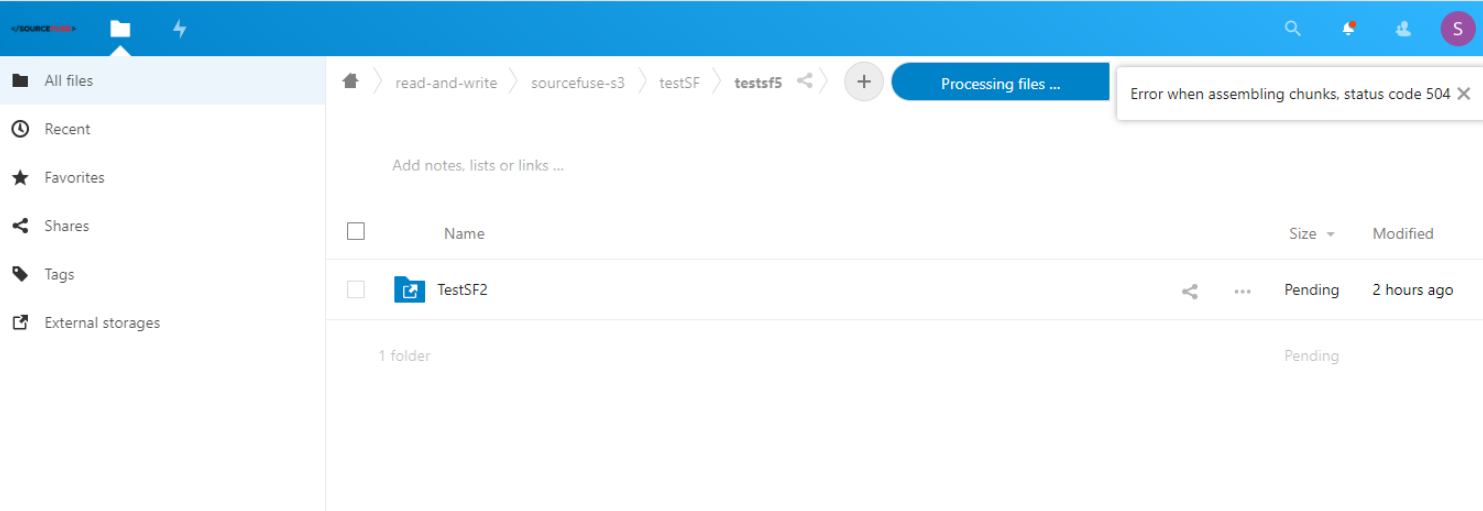Sort by Size column arrow
This screenshot has width=1483, height=511.
click(x=1330, y=234)
